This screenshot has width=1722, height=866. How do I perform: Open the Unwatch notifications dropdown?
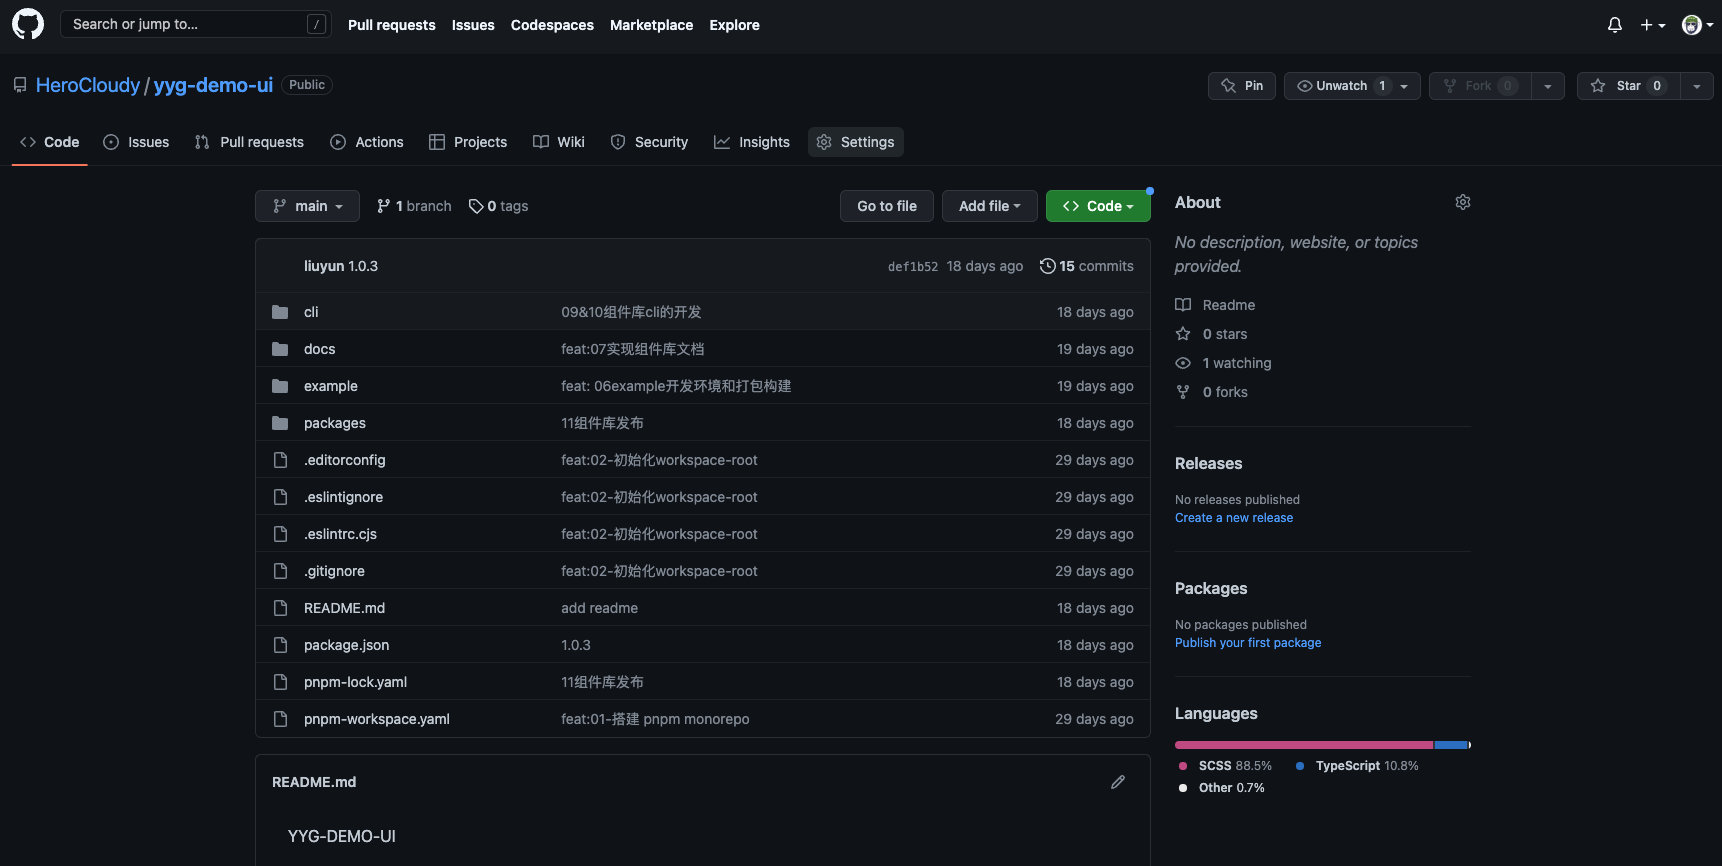point(1352,86)
